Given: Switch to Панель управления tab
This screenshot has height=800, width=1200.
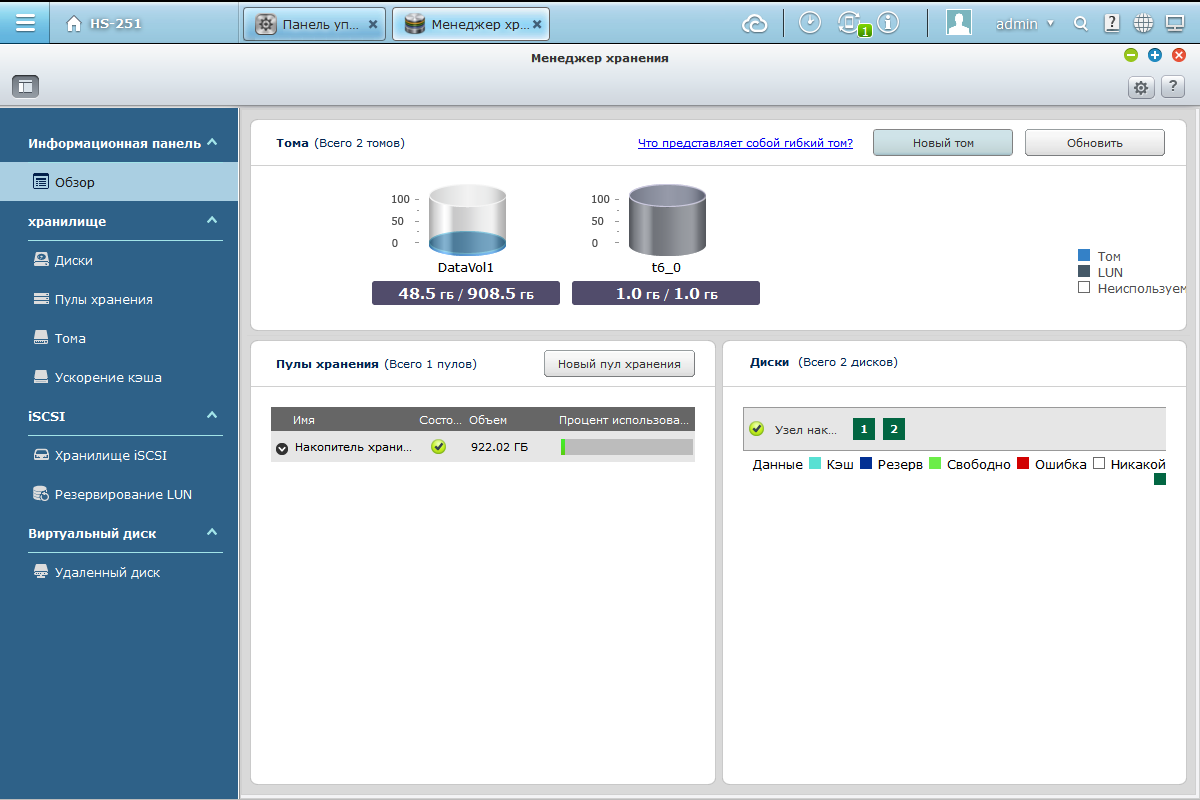Looking at the screenshot, I should coord(314,24).
